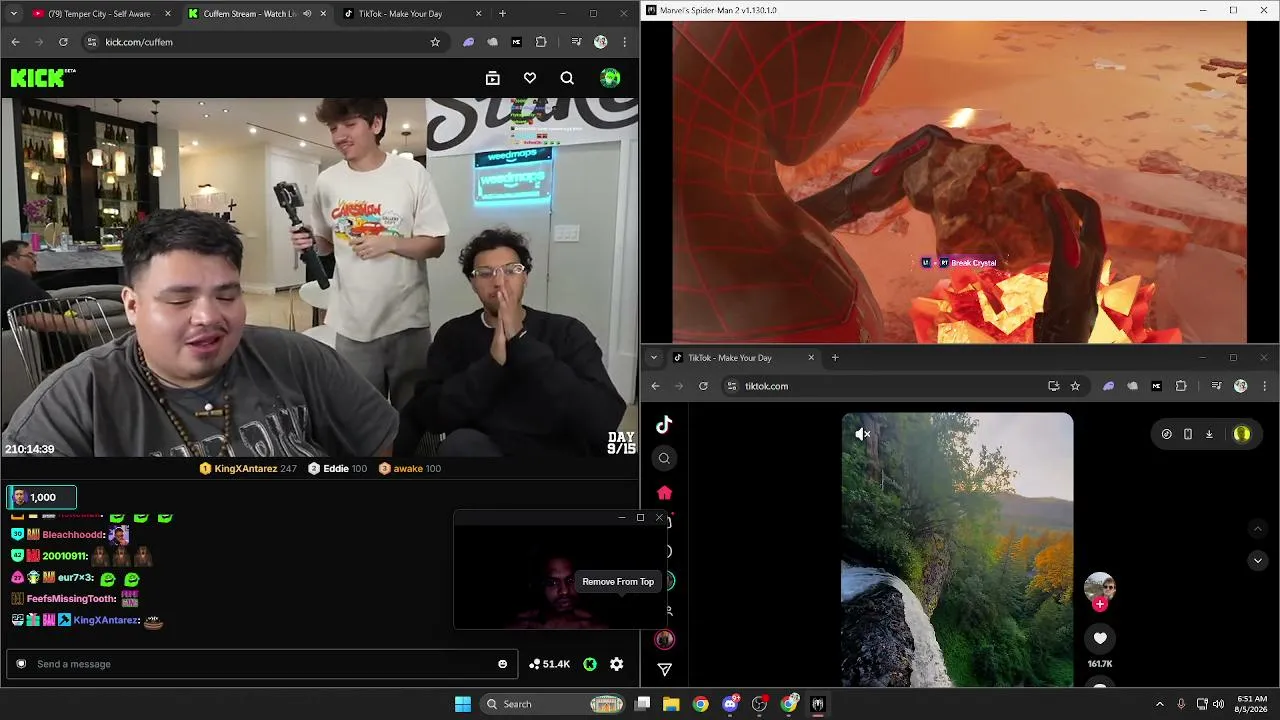This screenshot has width=1280, height=720.
Task: Reload the tiktok.com page
Action: pos(703,386)
